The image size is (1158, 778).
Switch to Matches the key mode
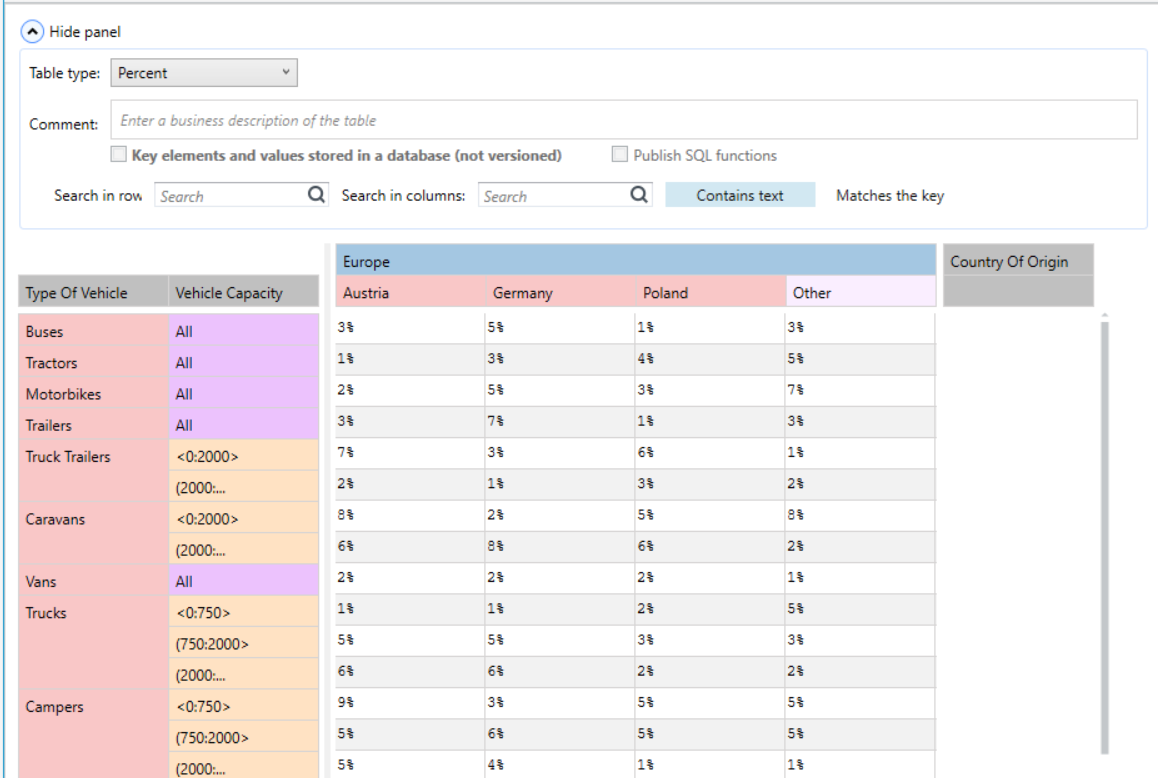[890, 195]
